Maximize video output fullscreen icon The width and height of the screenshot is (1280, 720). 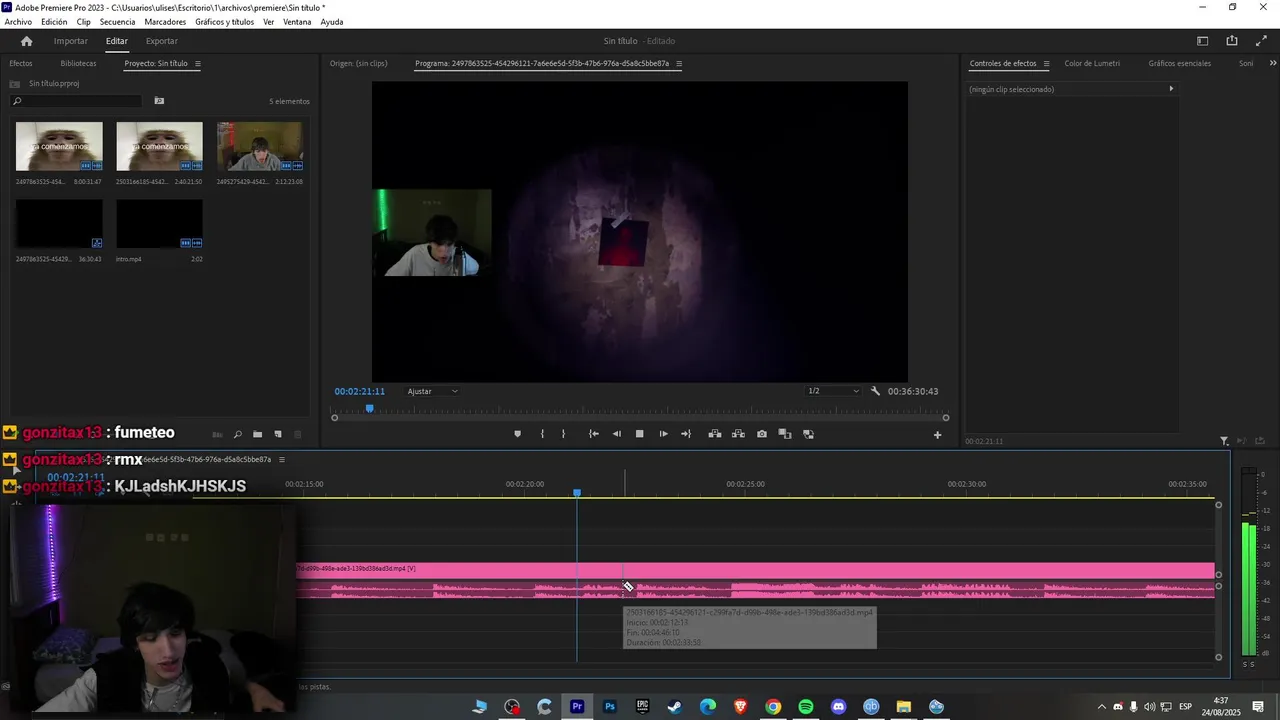click(x=1260, y=41)
